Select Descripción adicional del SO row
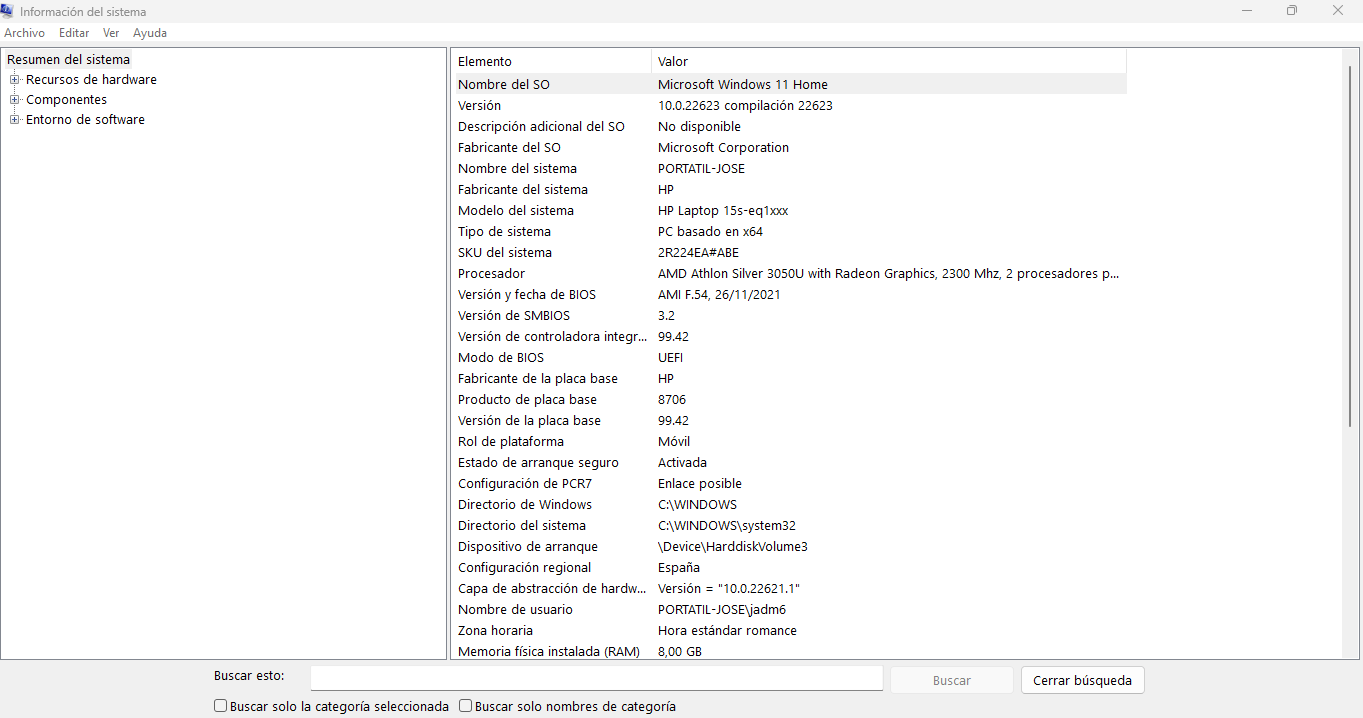 tap(789, 127)
